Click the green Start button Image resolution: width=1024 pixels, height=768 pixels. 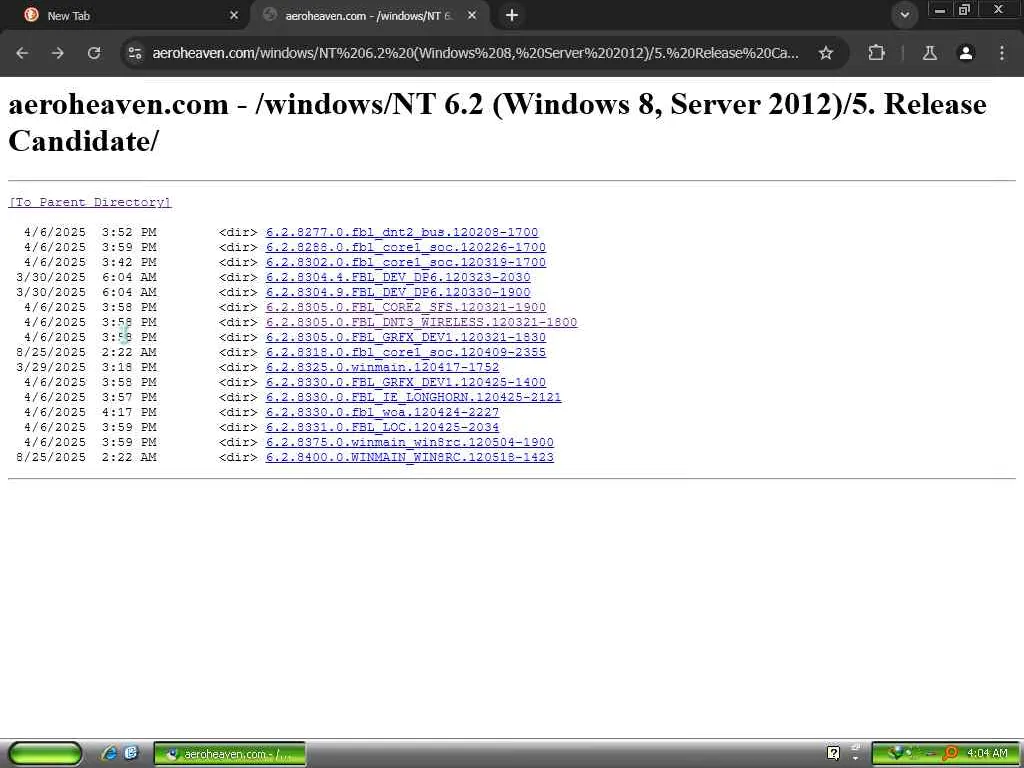point(44,754)
